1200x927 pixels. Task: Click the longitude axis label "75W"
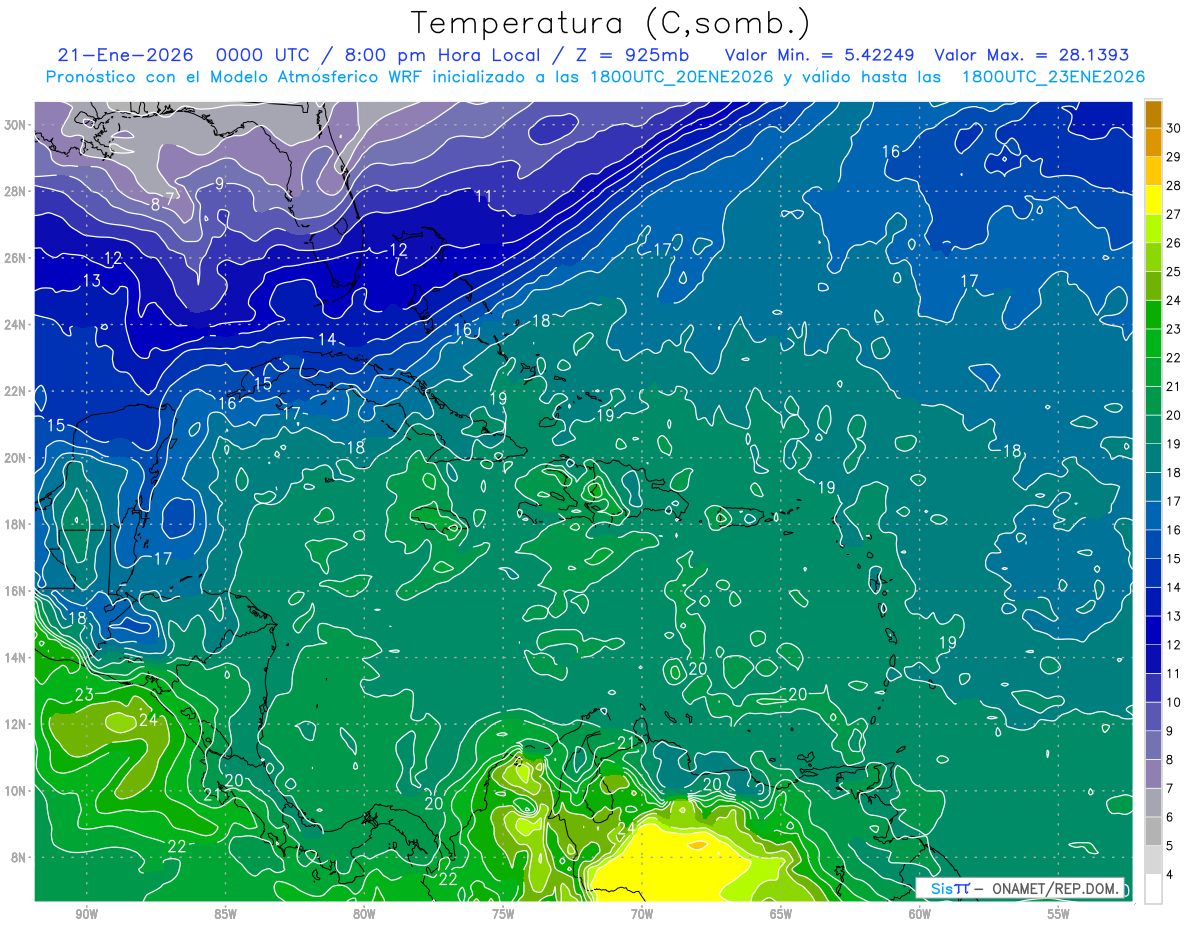point(503,914)
